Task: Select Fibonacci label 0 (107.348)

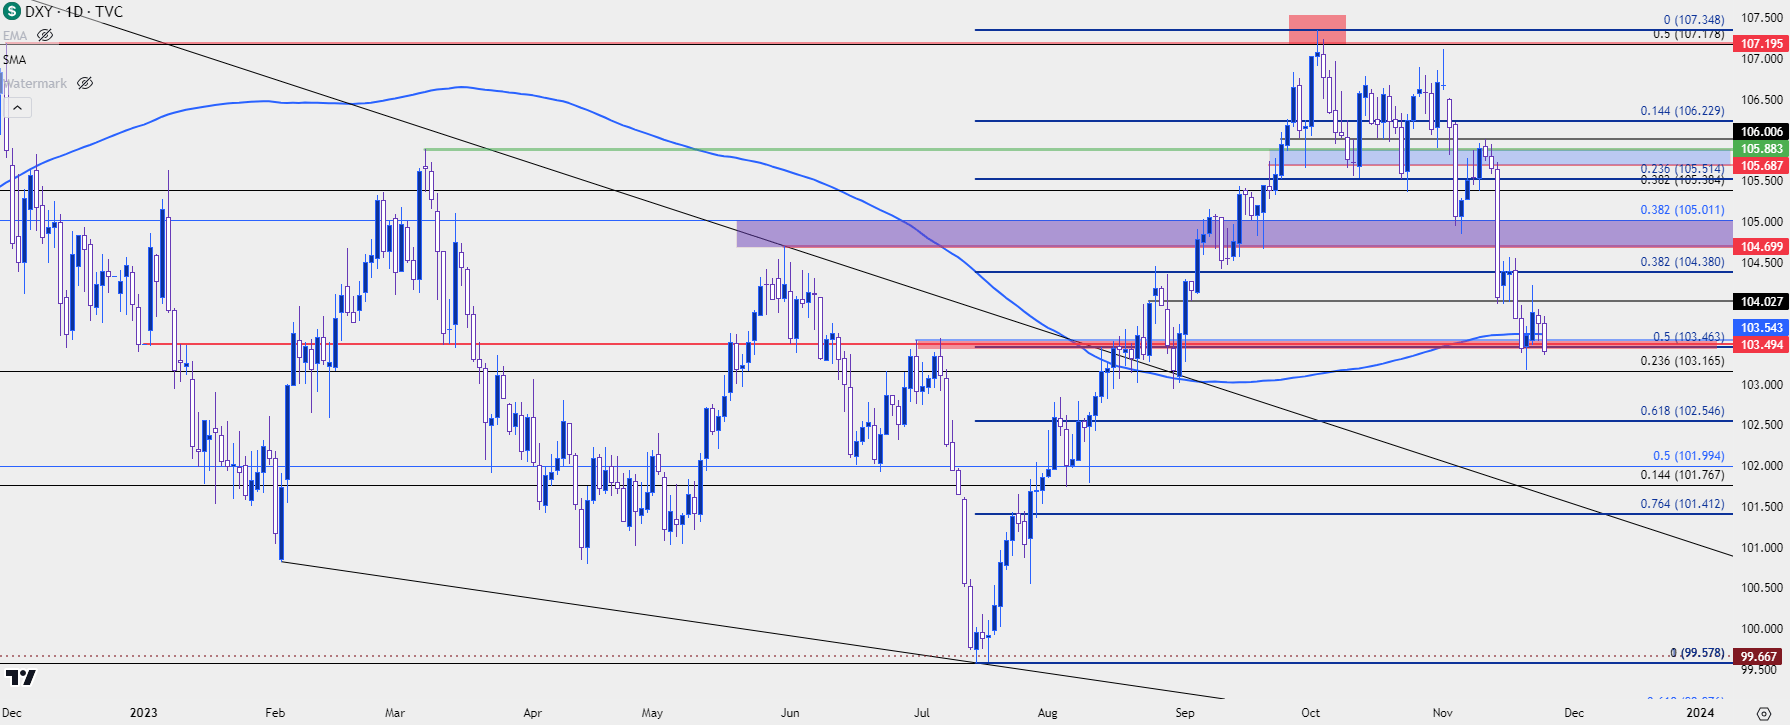Action: tap(1694, 19)
